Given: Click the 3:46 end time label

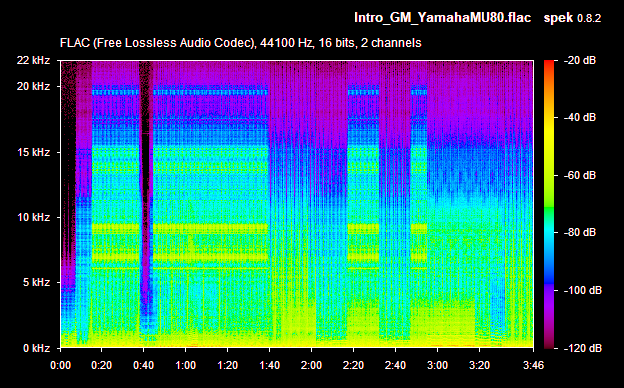Looking at the screenshot, I should click(x=533, y=365).
